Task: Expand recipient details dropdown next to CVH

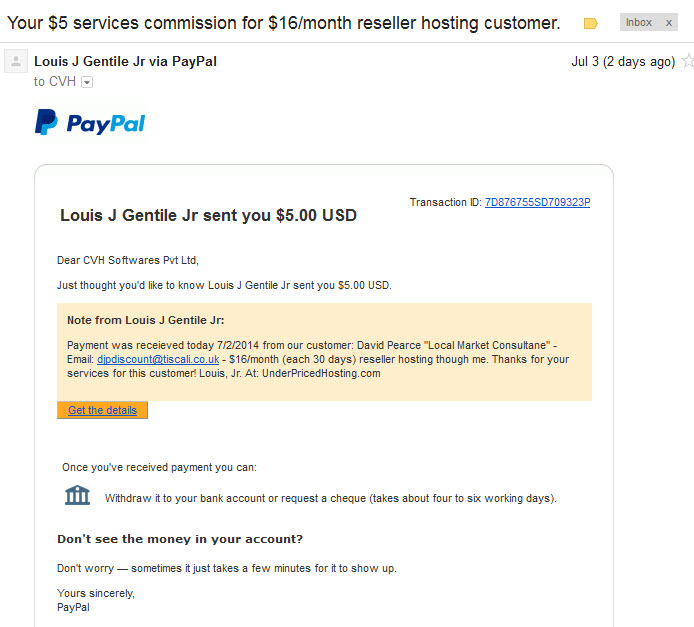Action: point(87,82)
